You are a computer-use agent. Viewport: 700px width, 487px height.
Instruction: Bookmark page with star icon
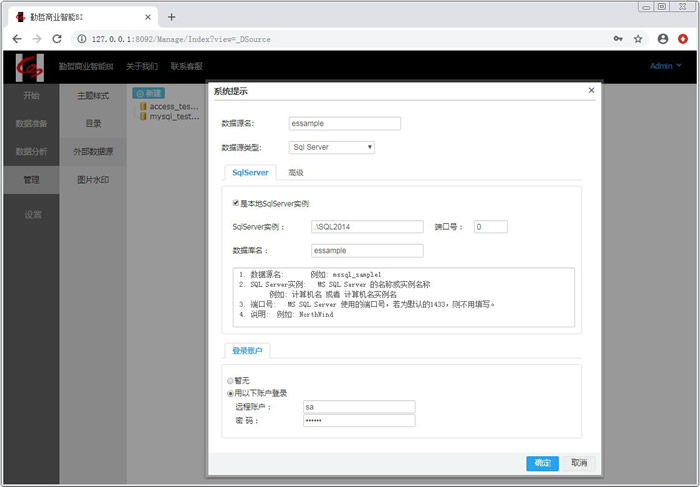[638, 39]
